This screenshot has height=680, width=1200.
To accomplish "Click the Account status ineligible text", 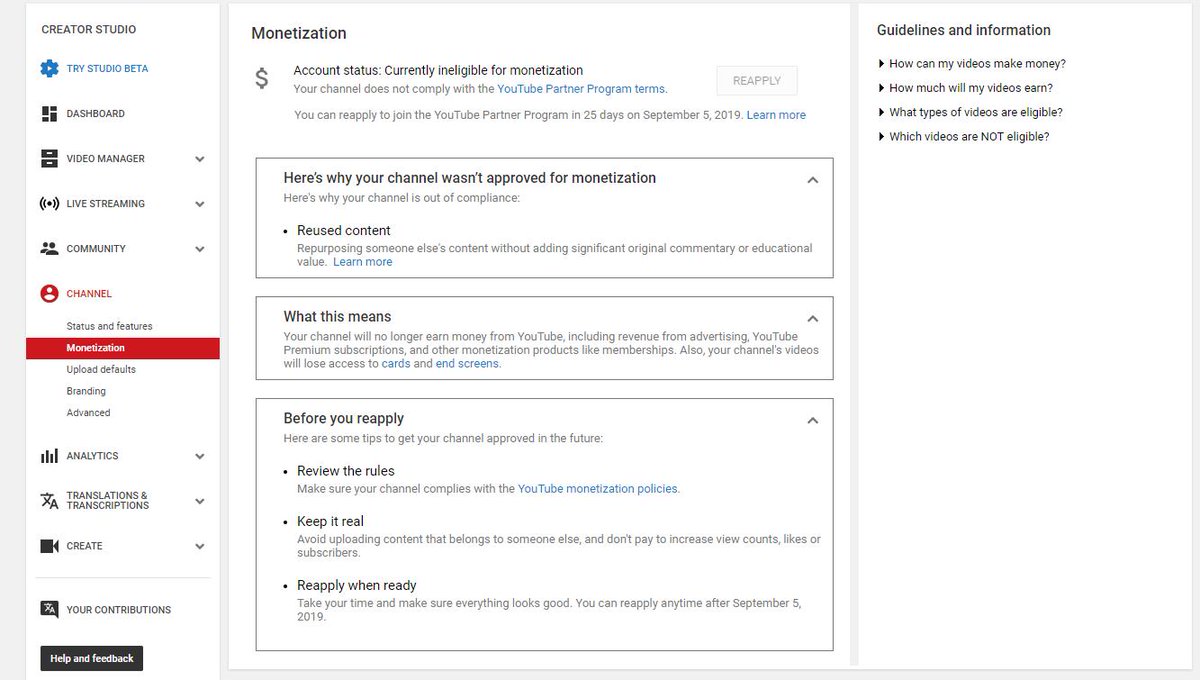I will point(438,71).
